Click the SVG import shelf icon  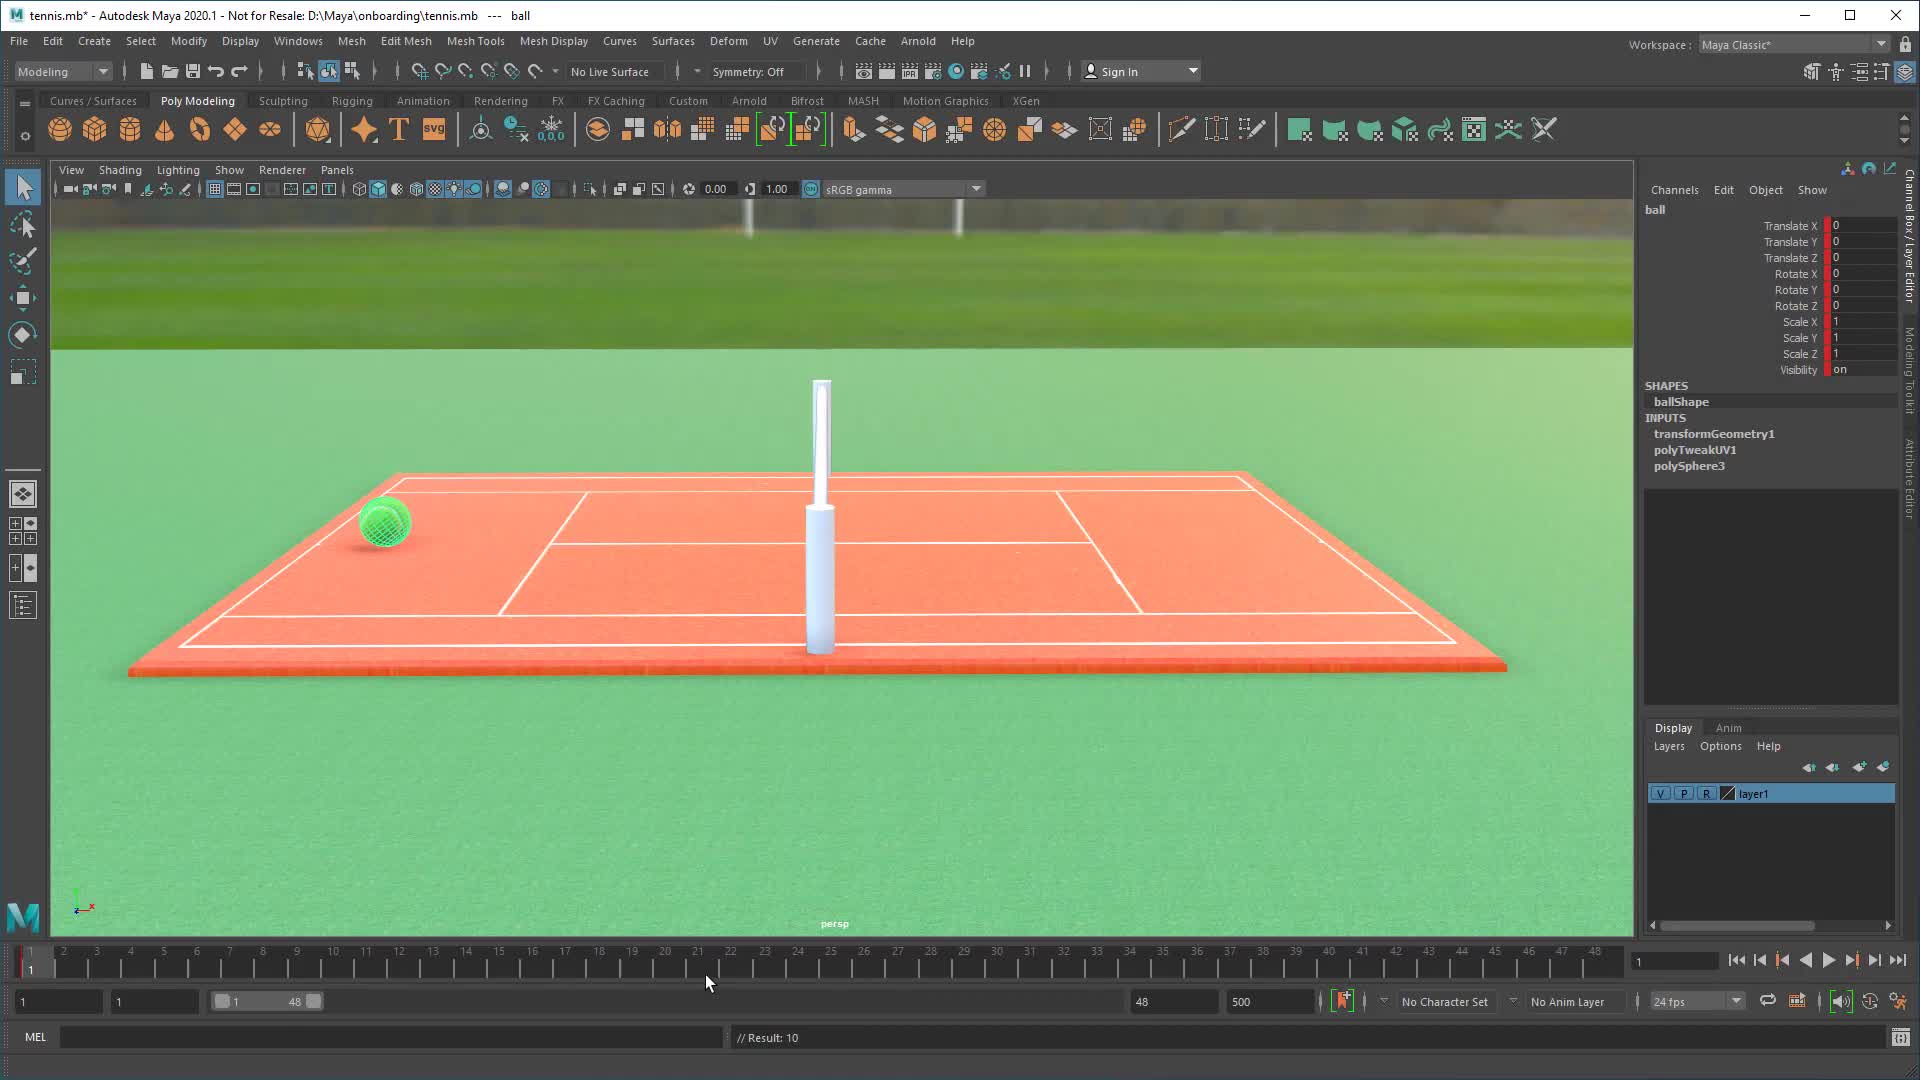click(x=434, y=130)
